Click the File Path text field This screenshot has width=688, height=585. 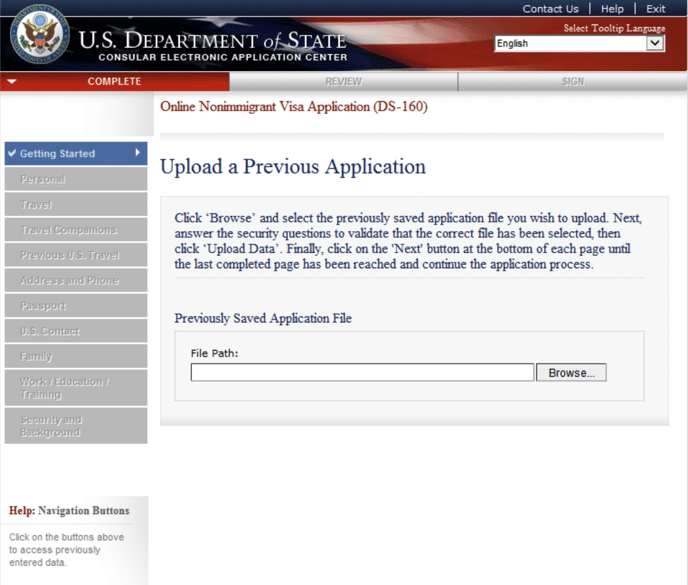(362, 373)
